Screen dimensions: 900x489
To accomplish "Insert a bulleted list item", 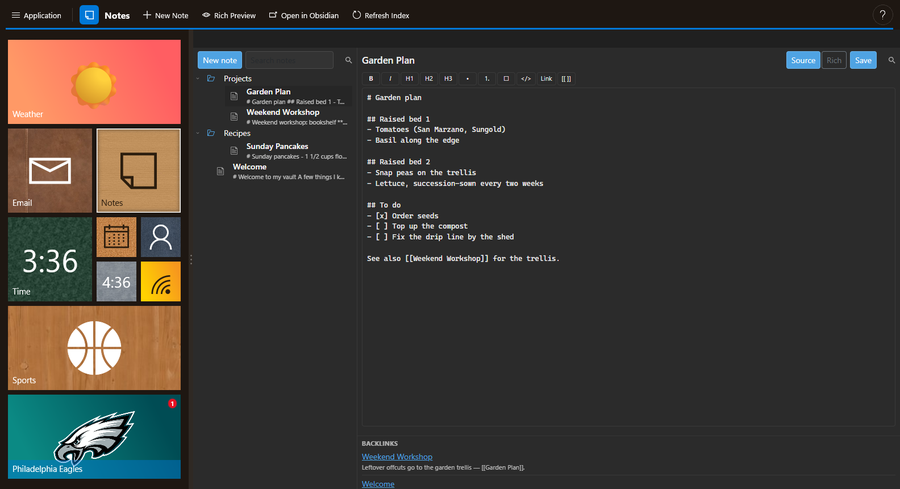I will 468,79.
